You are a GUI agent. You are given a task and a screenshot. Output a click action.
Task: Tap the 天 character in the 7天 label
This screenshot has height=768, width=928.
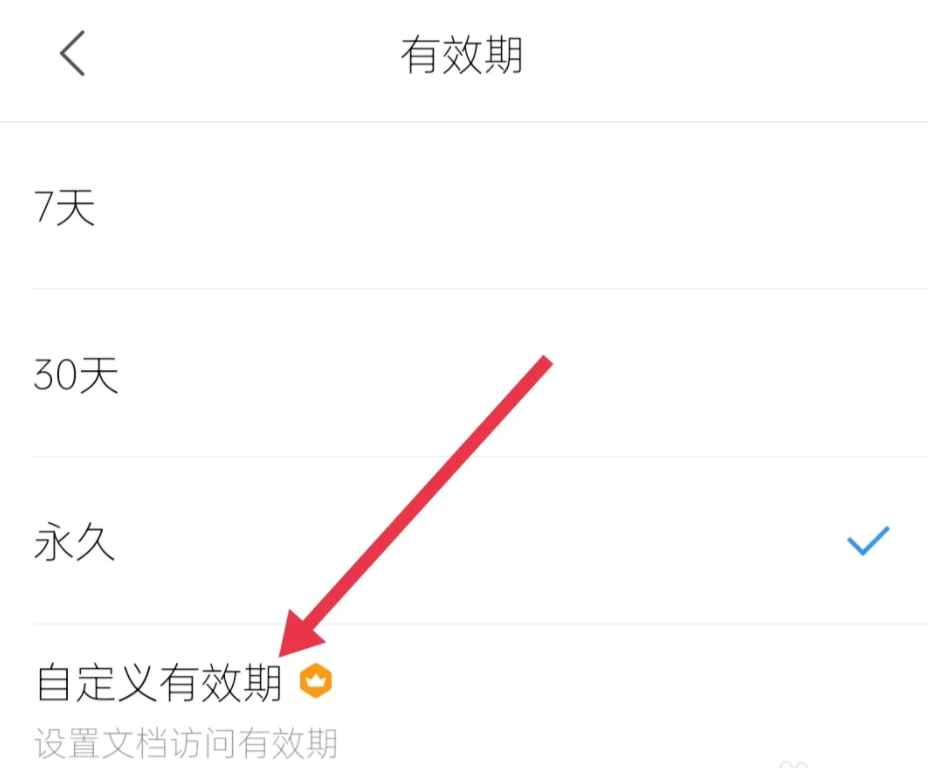point(75,207)
